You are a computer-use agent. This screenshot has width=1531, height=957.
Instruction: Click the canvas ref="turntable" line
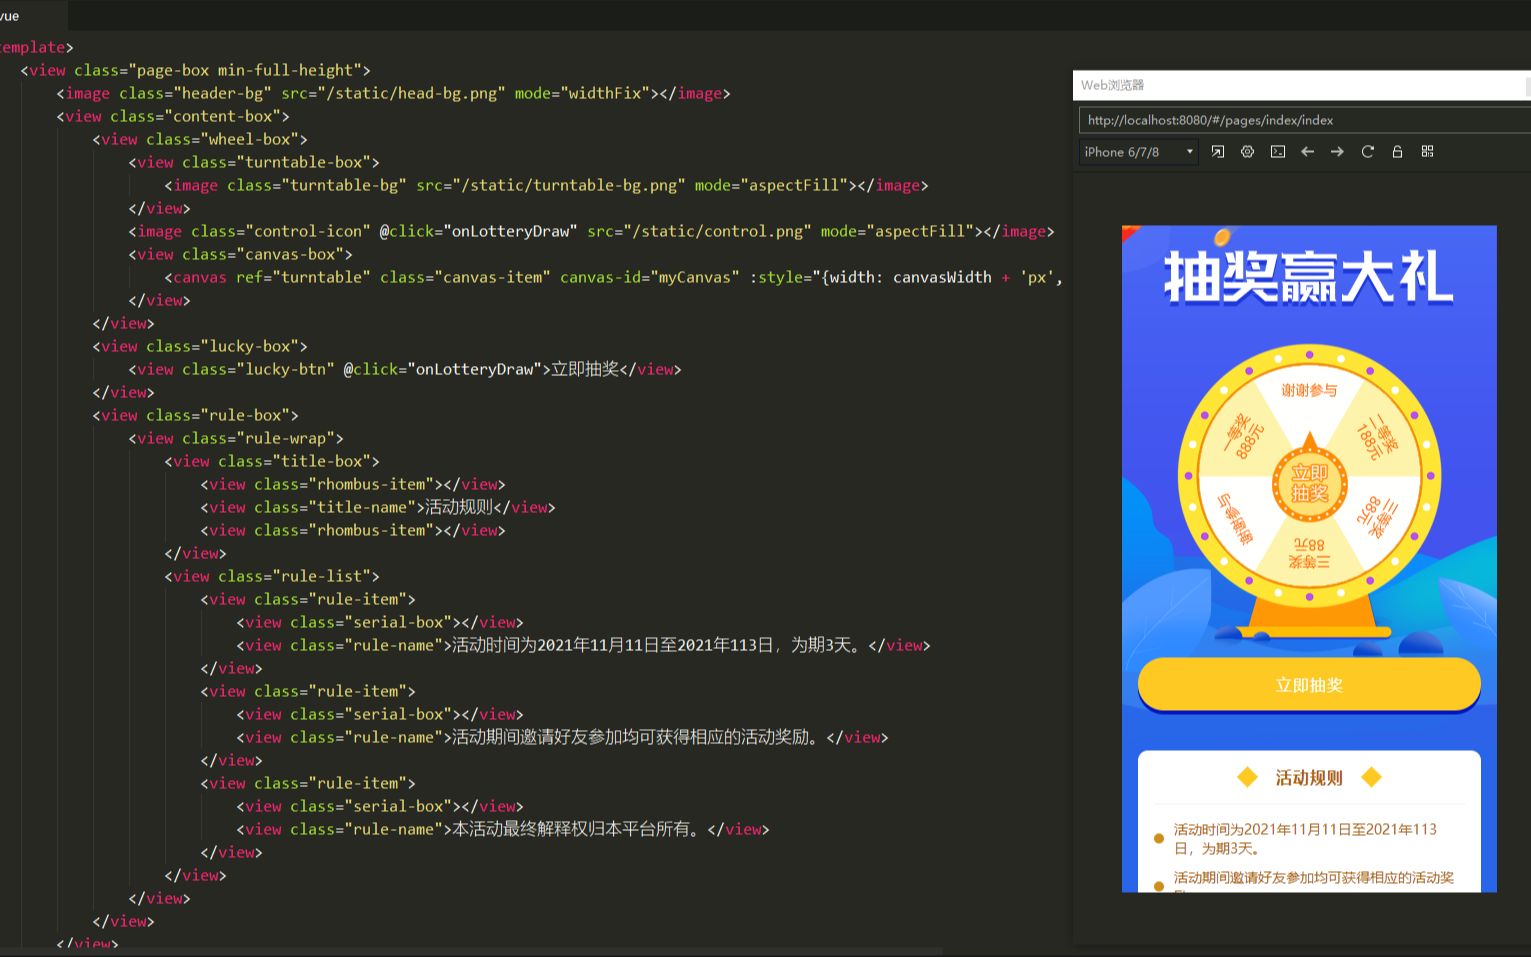click(613, 277)
